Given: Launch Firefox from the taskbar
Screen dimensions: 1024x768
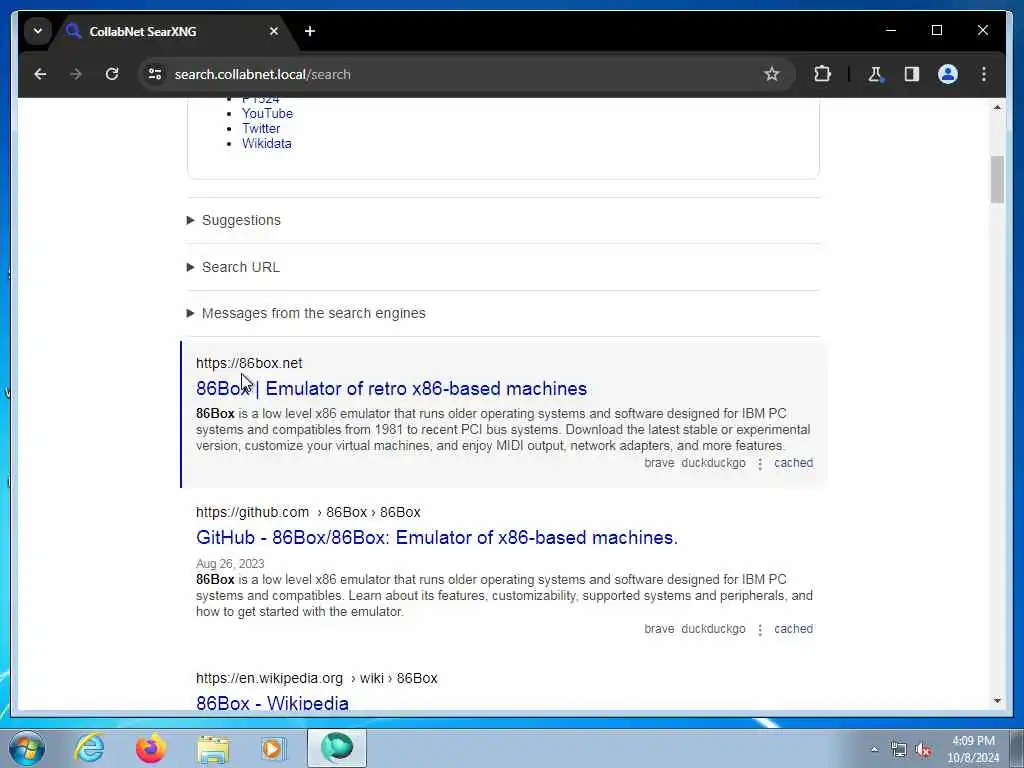Looking at the screenshot, I should point(150,748).
